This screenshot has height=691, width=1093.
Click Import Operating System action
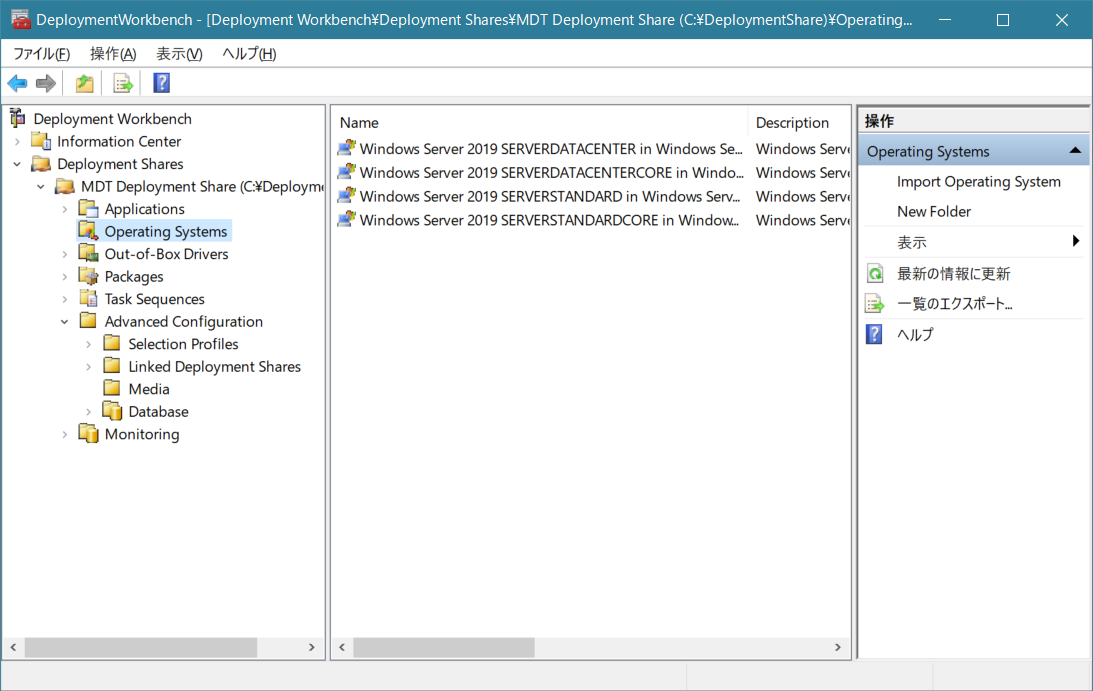click(x=979, y=181)
